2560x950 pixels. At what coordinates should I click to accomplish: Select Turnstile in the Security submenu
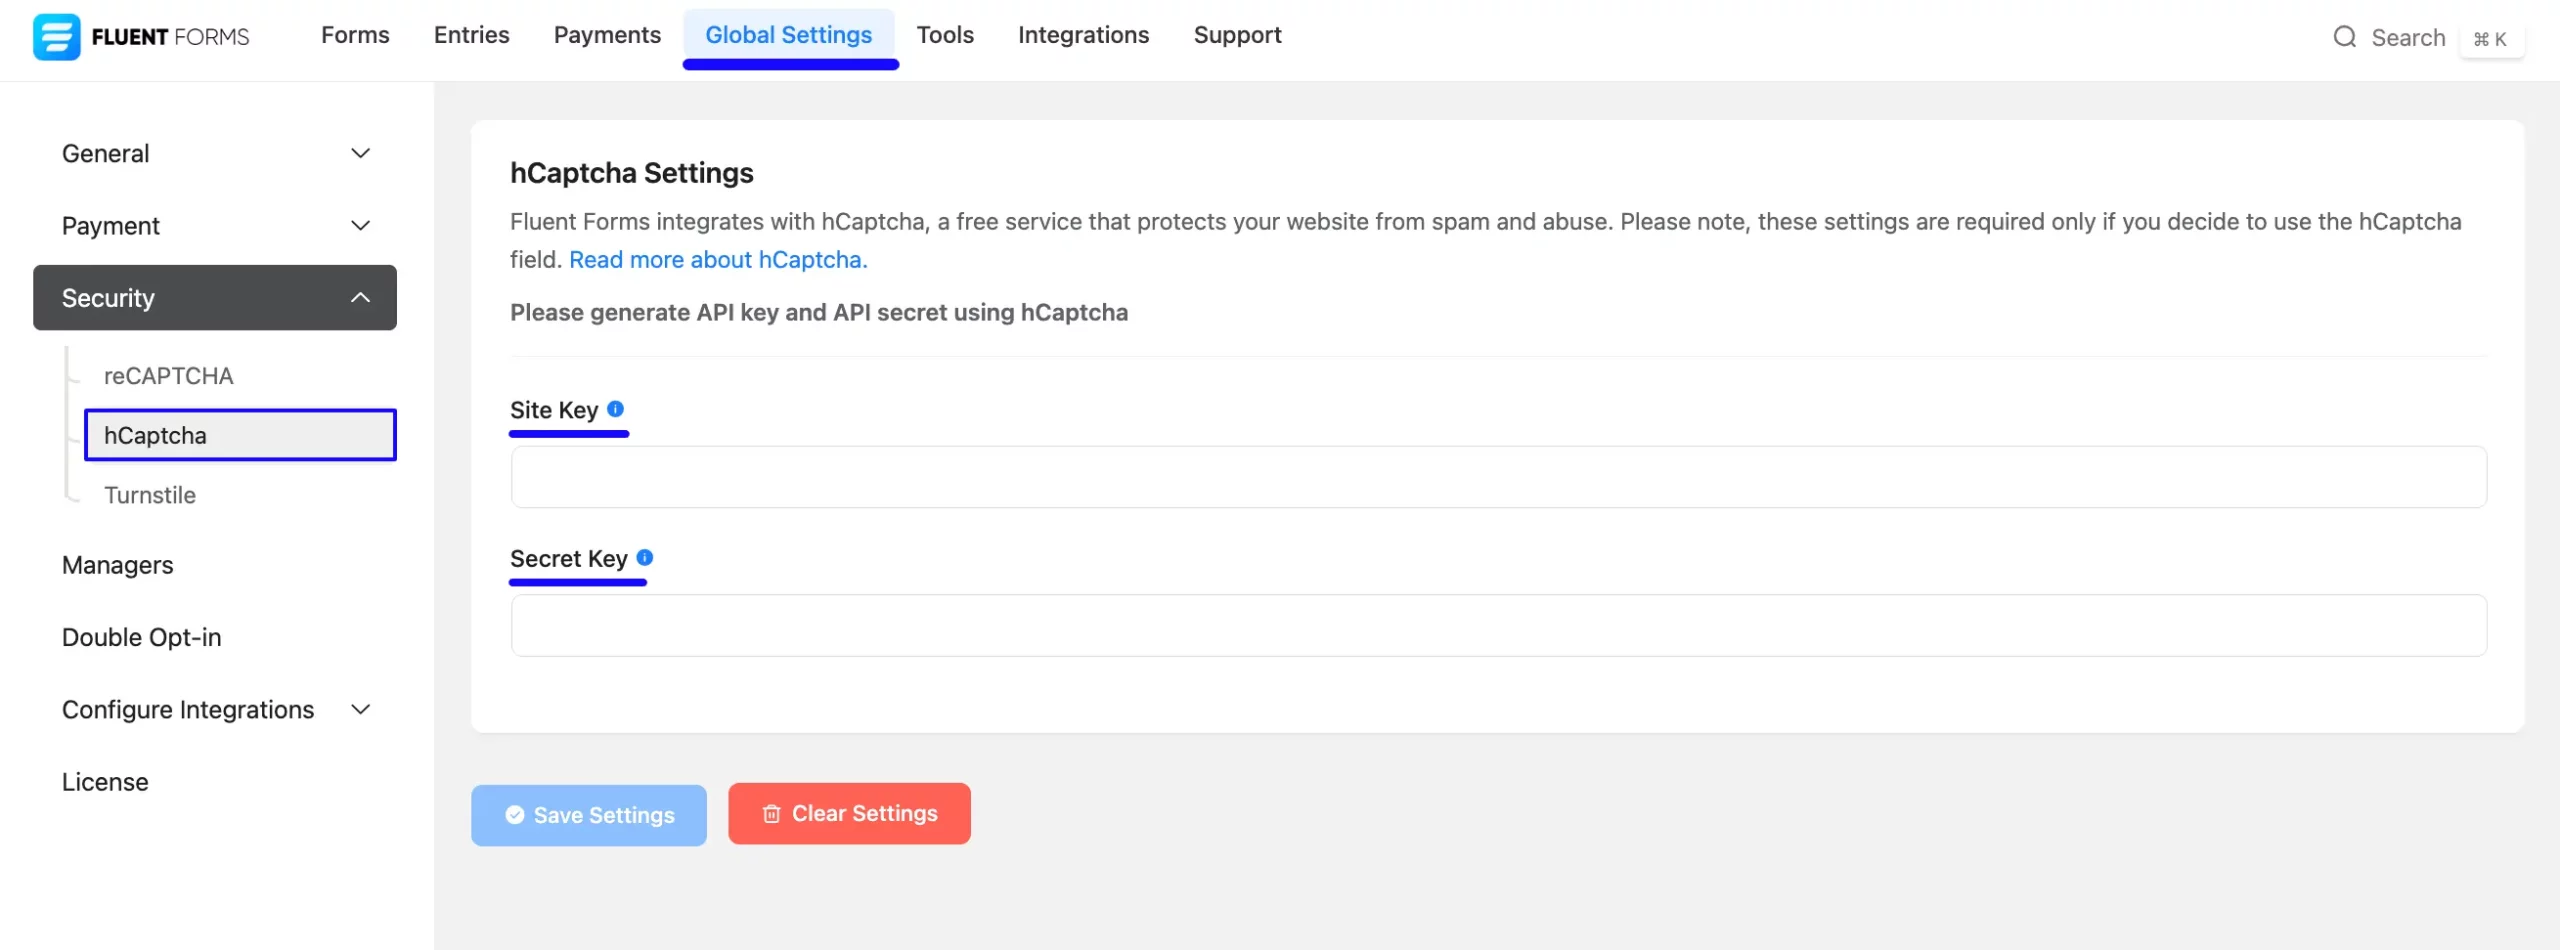tap(150, 495)
